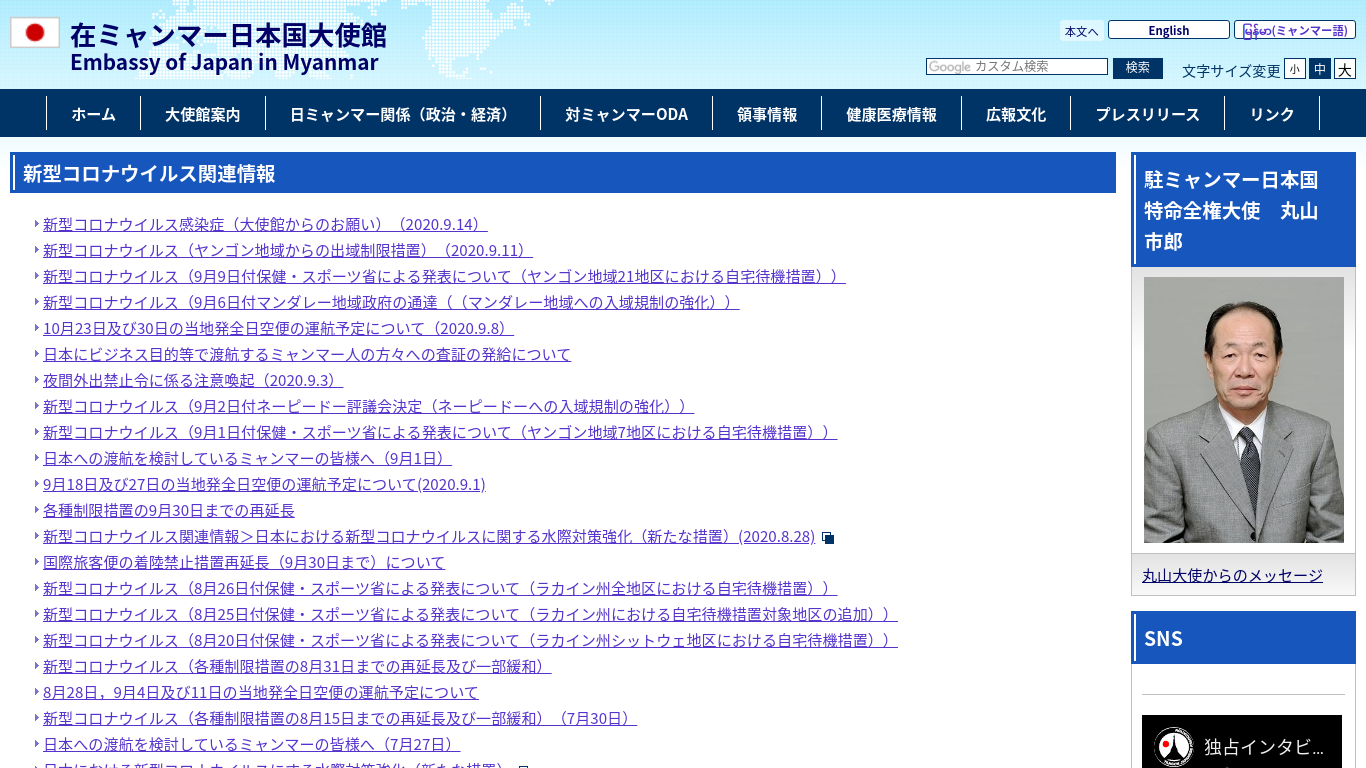
Task: Click the 検索 search button
Action: (x=1138, y=67)
